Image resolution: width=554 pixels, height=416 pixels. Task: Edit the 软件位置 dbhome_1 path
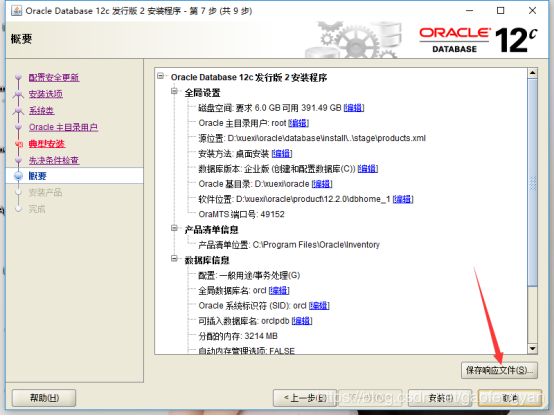point(403,199)
